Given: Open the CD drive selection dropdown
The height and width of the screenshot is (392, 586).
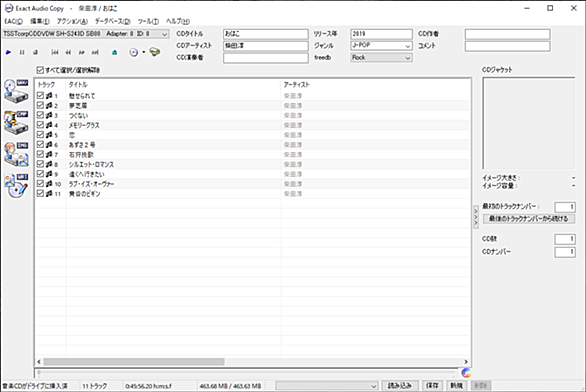Looking at the screenshot, I should coord(86,34).
